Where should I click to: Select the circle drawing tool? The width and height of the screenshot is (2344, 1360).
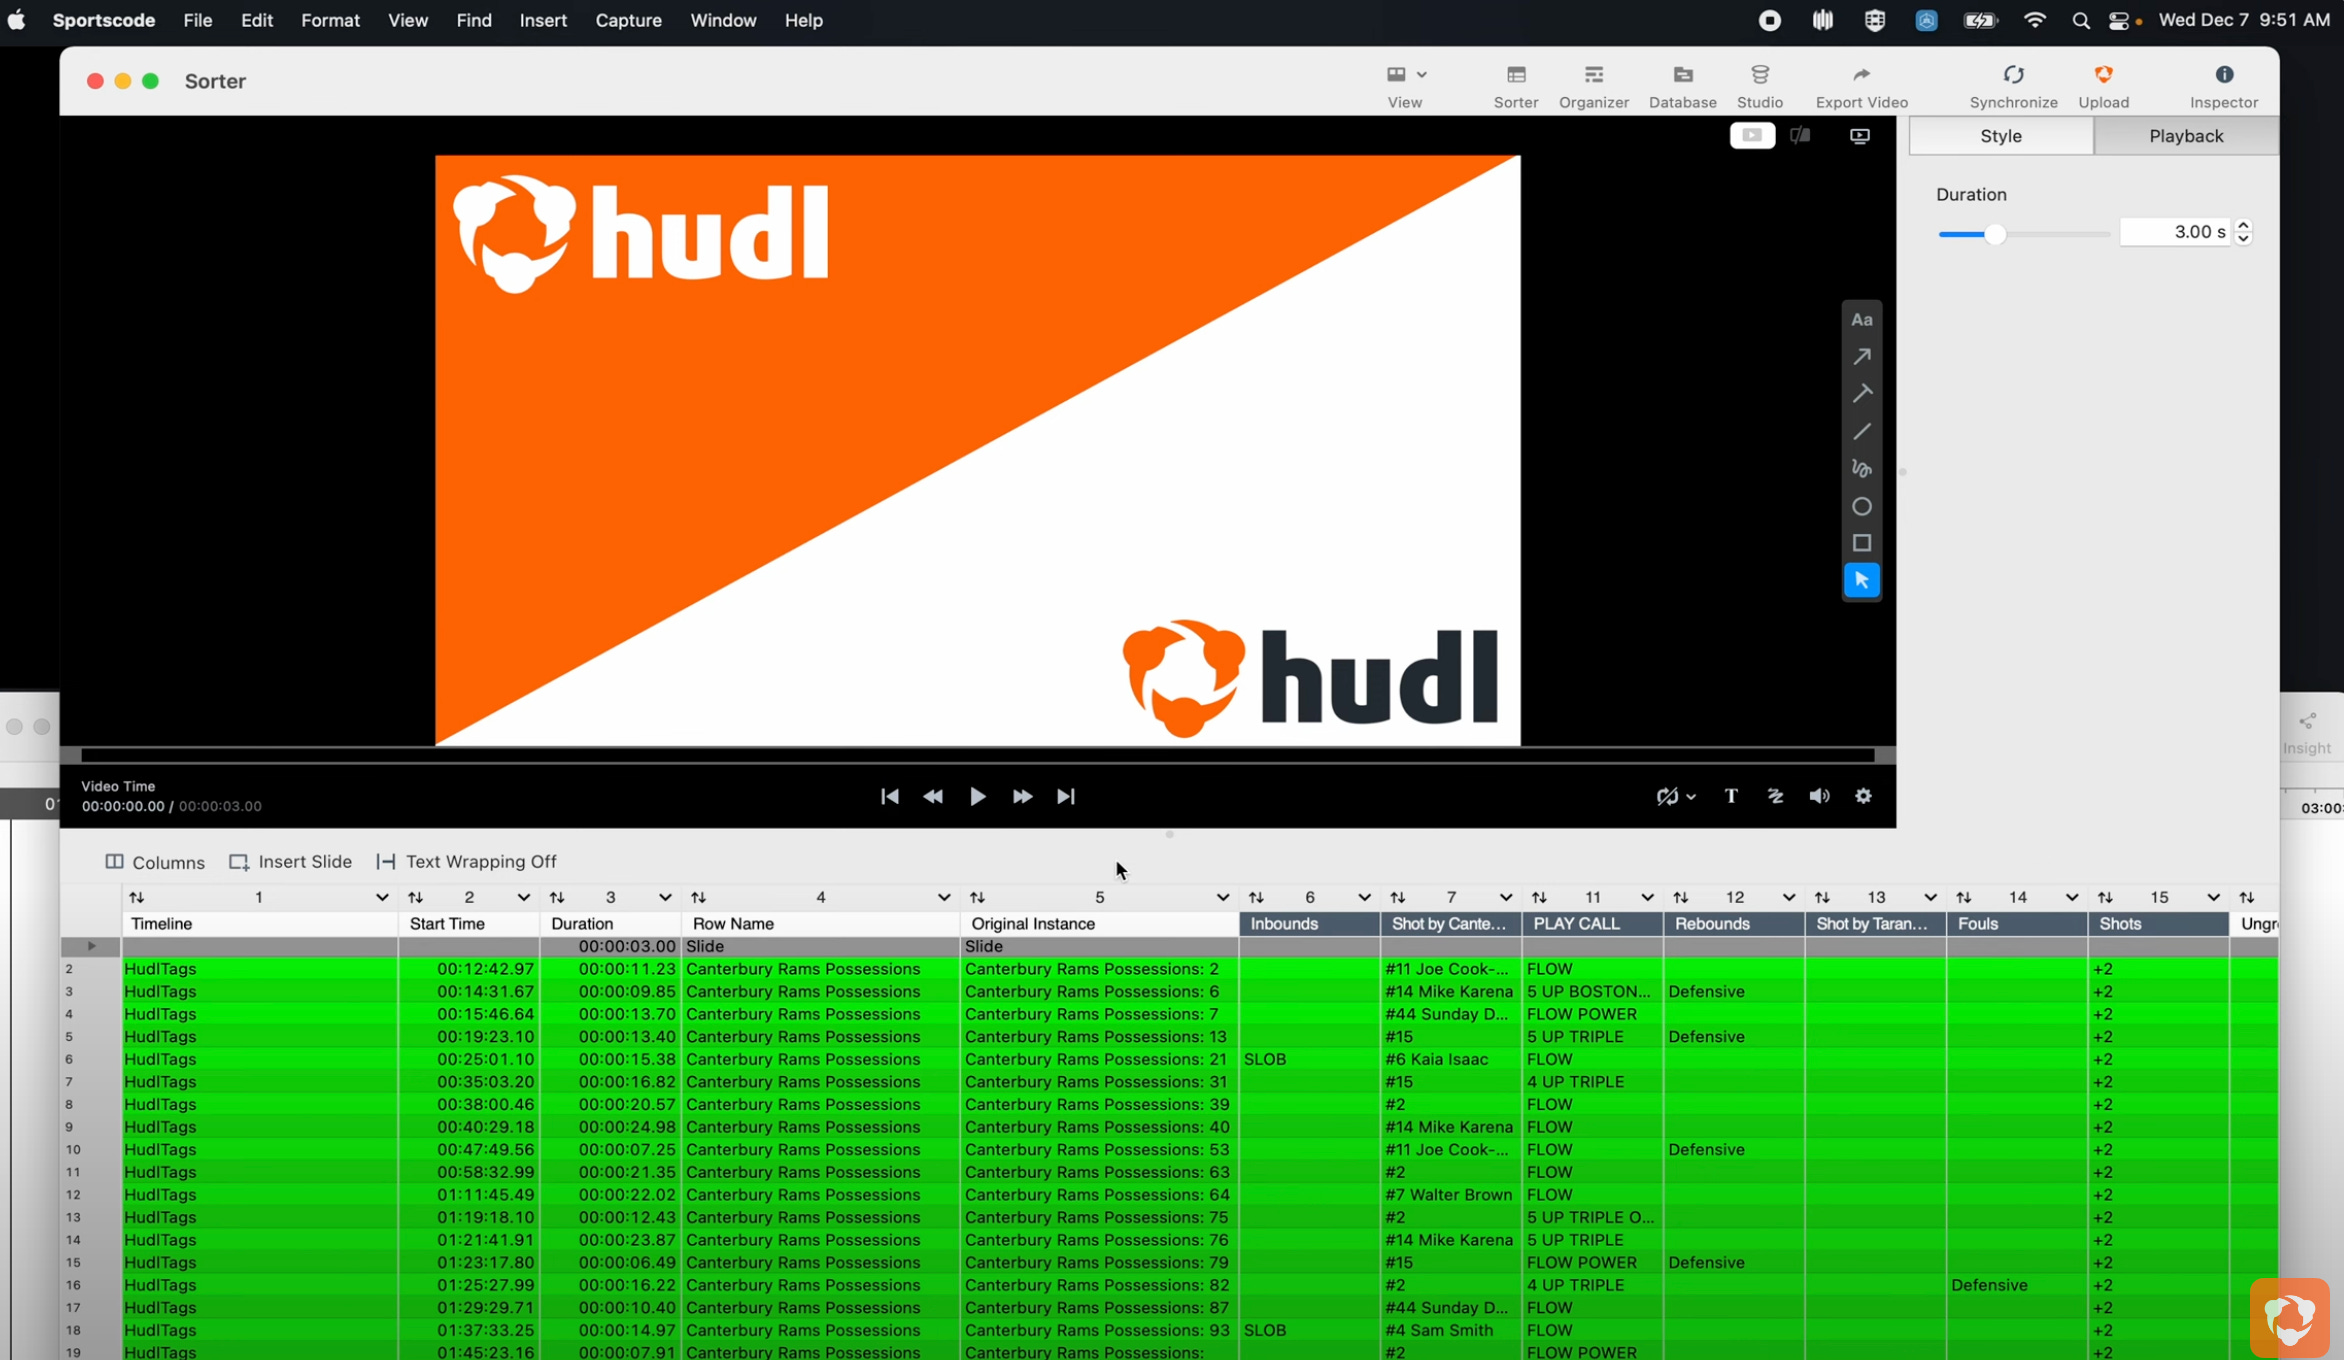(x=1861, y=507)
